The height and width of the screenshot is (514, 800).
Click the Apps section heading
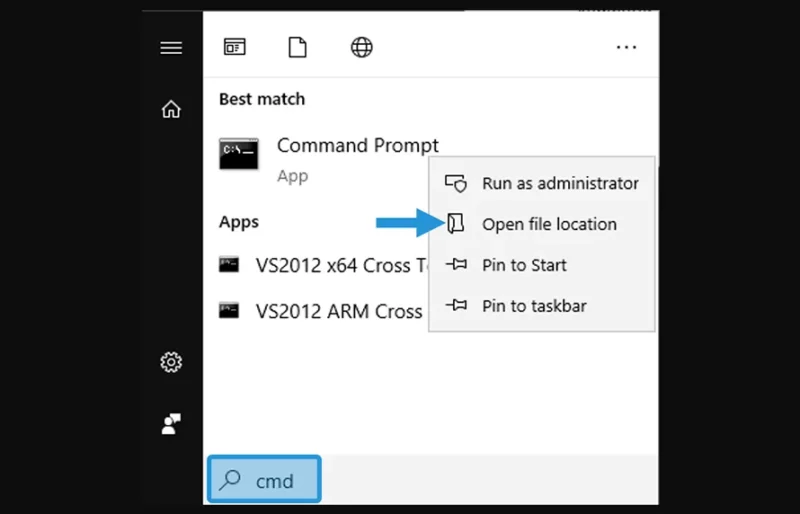coord(239,222)
